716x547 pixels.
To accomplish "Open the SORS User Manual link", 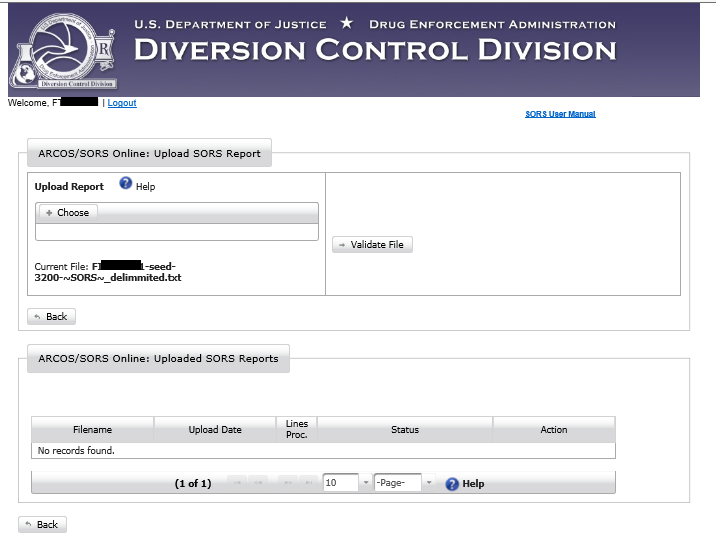I will [x=560, y=114].
